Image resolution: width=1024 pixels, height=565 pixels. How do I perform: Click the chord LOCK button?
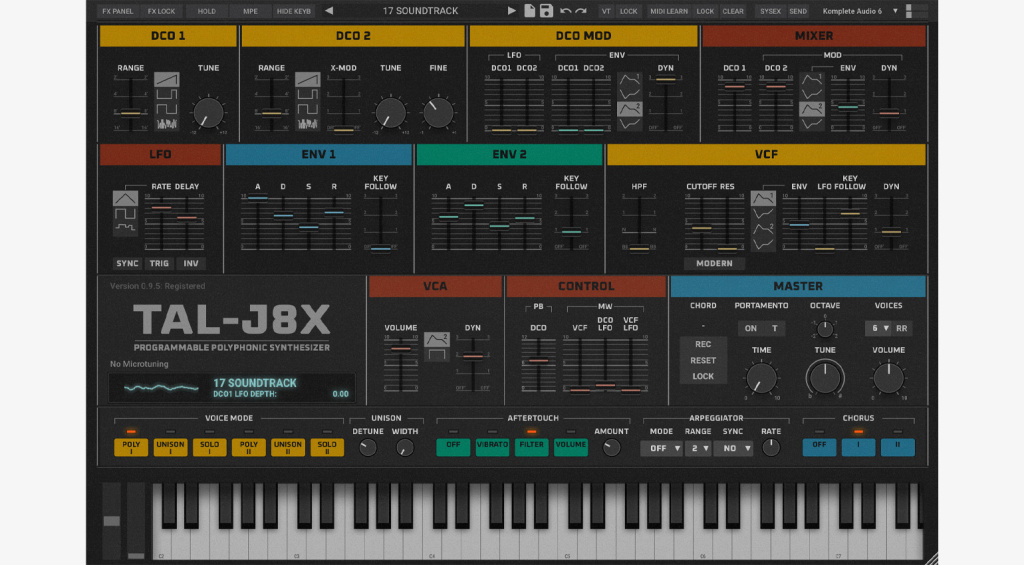click(703, 376)
